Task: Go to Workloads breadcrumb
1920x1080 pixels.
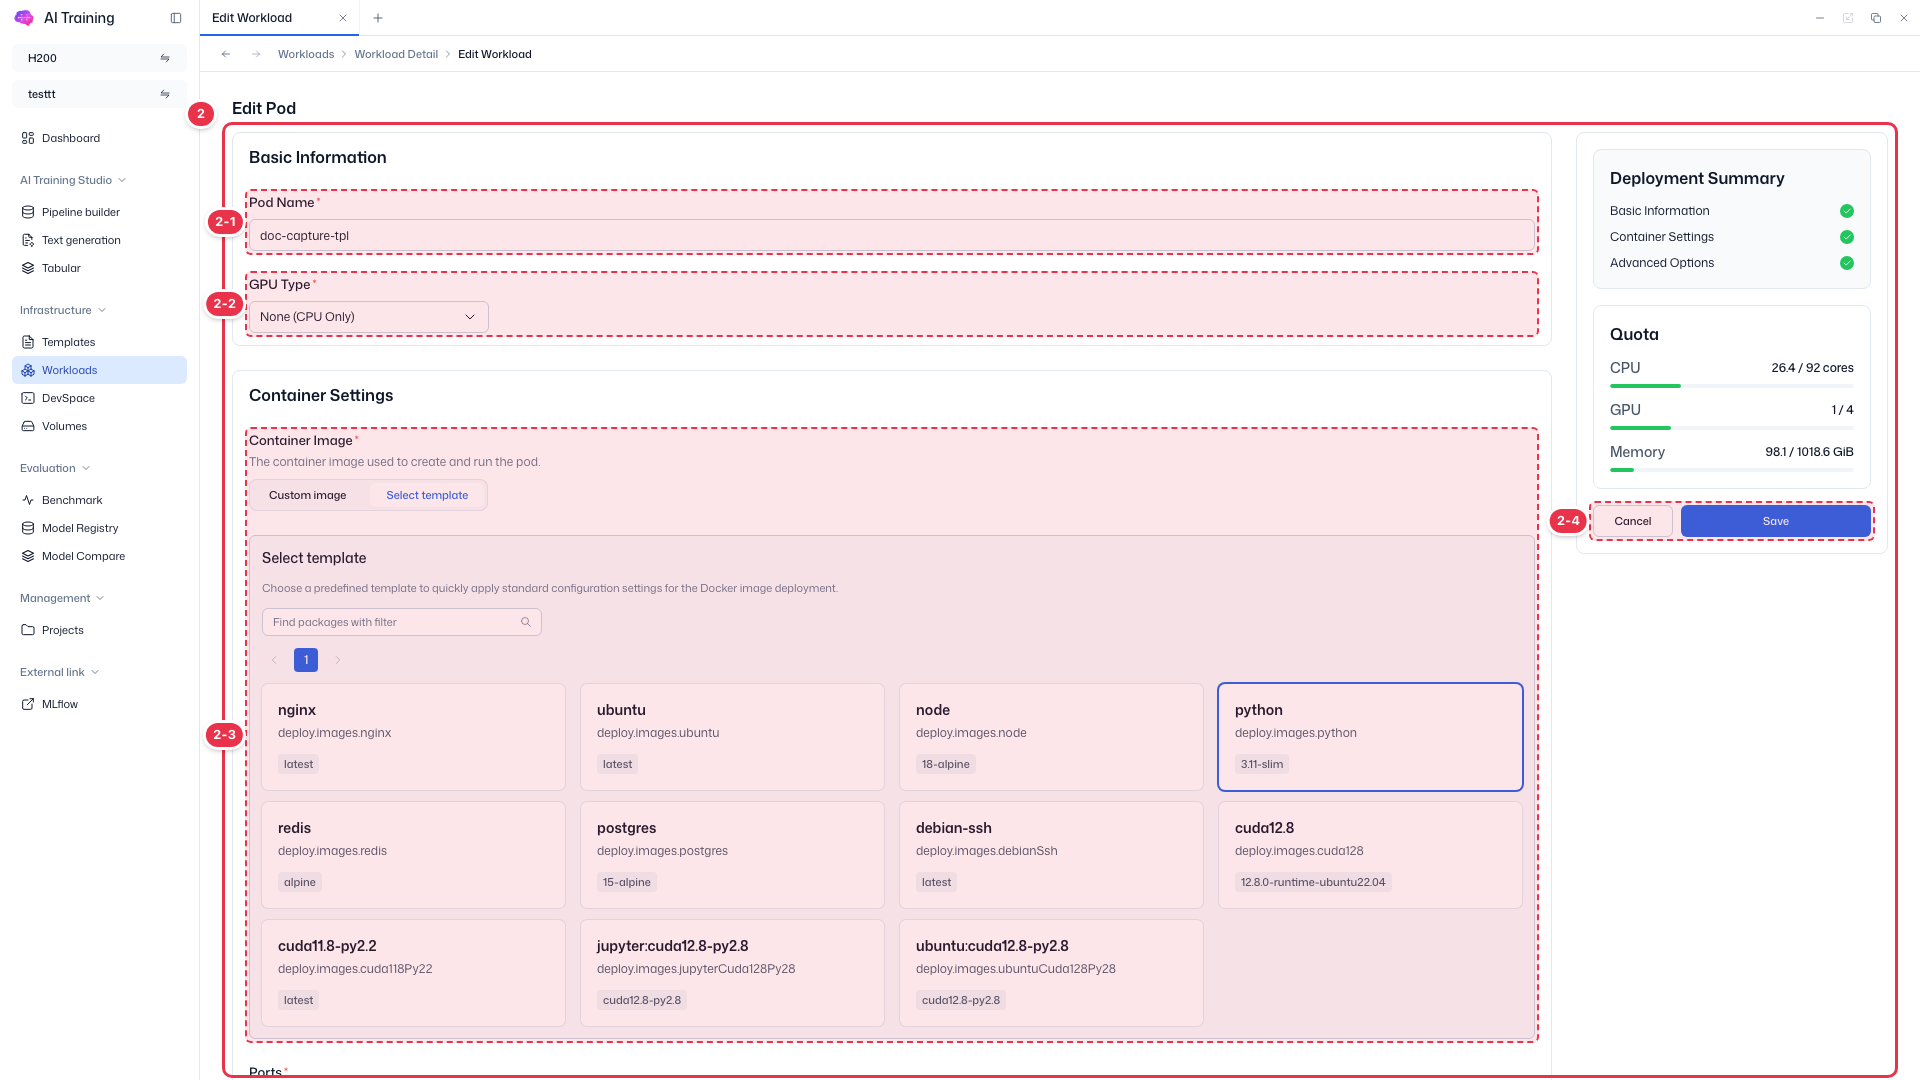Action: coord(306,54)
